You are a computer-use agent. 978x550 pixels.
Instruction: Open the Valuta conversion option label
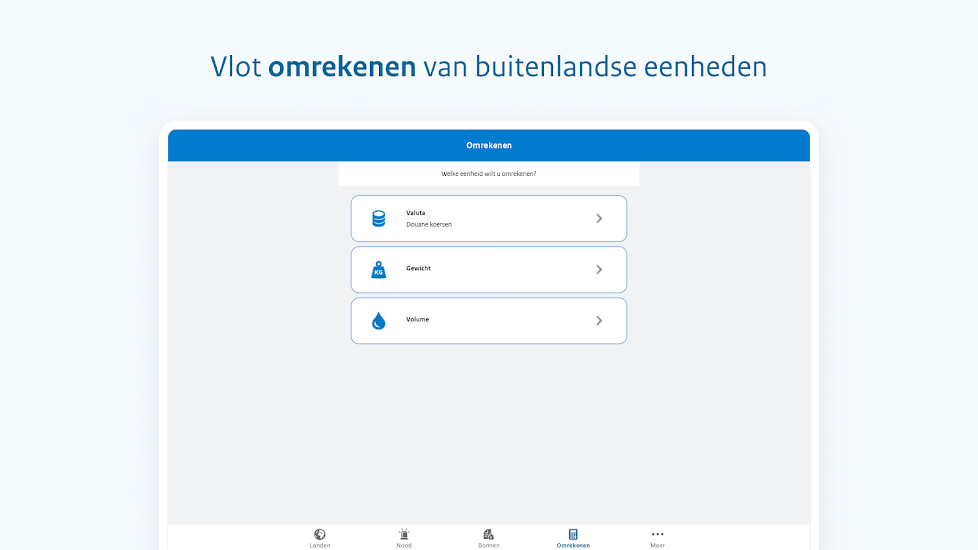pyautogui.click(x=415, y=212)
